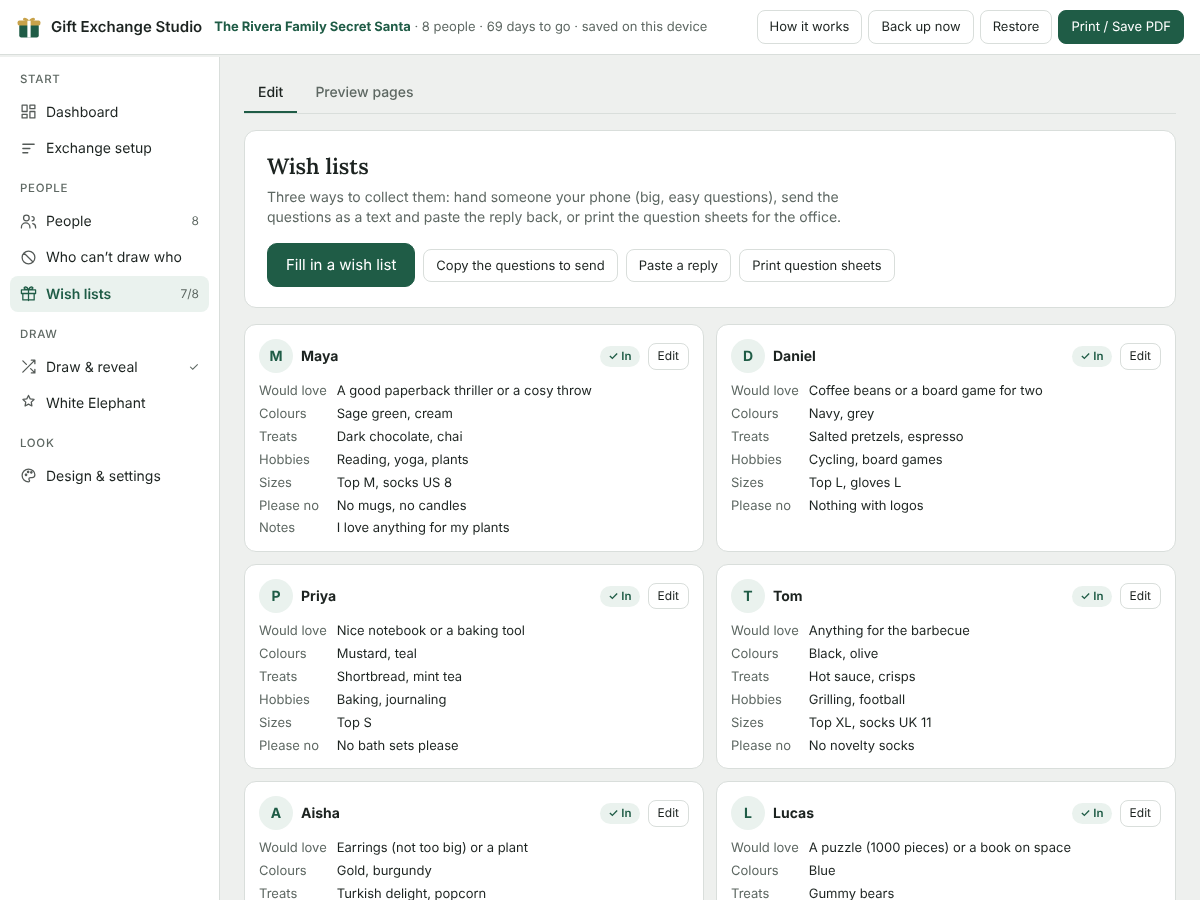Click the Design & settings palette icon
This screenshot has height=900, width=1200.
point(28,476)
